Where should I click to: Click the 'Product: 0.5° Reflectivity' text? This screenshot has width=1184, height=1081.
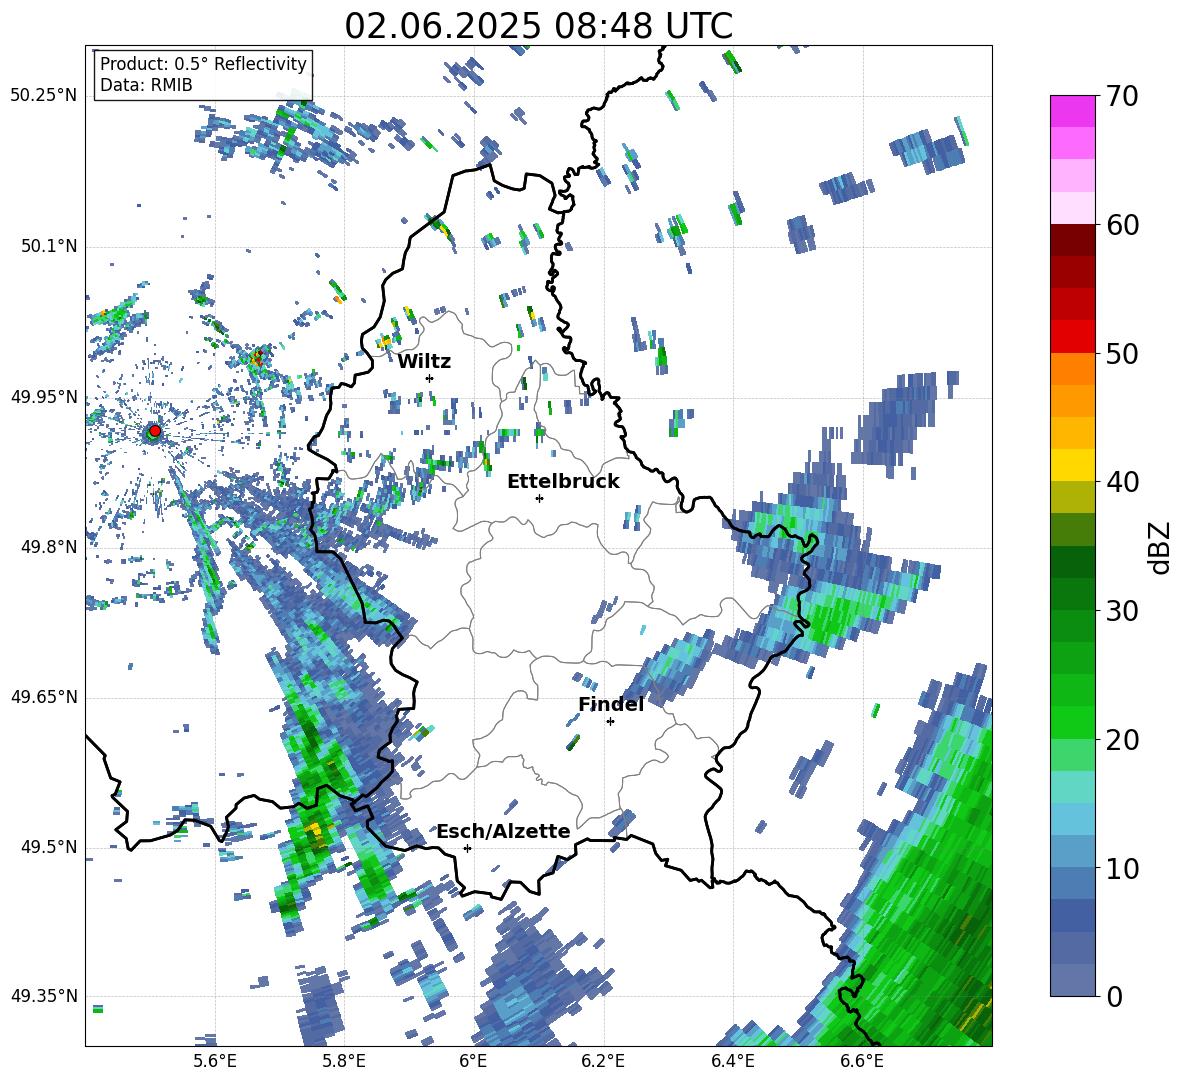(x=203, y=64)
